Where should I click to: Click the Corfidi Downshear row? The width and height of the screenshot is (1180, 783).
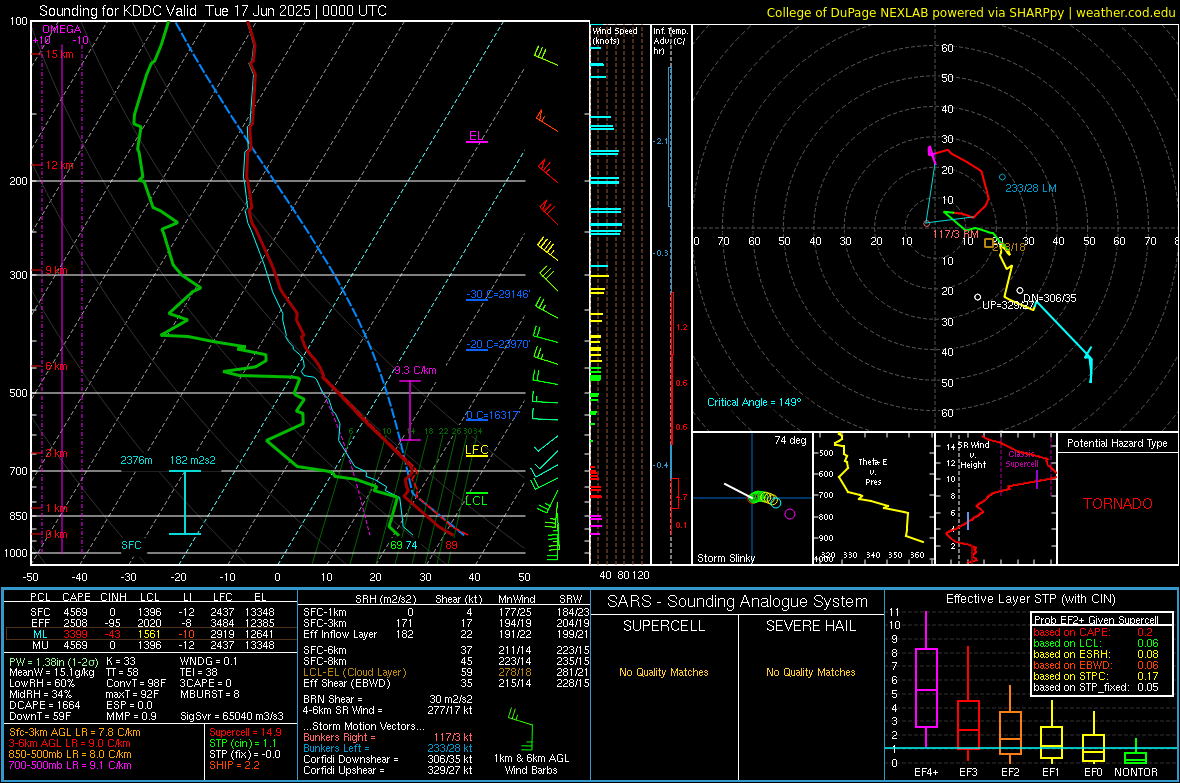pyautogui.click(x=388, y=759)
